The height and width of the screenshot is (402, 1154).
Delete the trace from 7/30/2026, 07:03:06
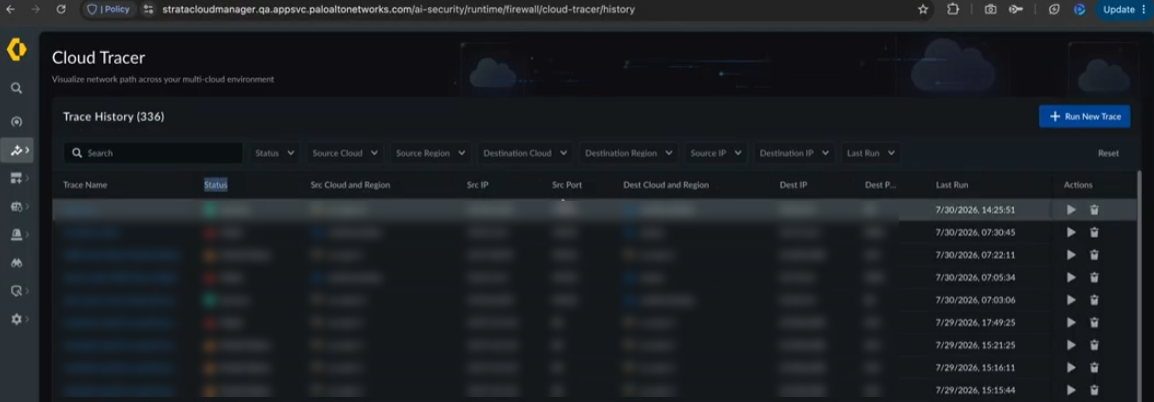1094,300
